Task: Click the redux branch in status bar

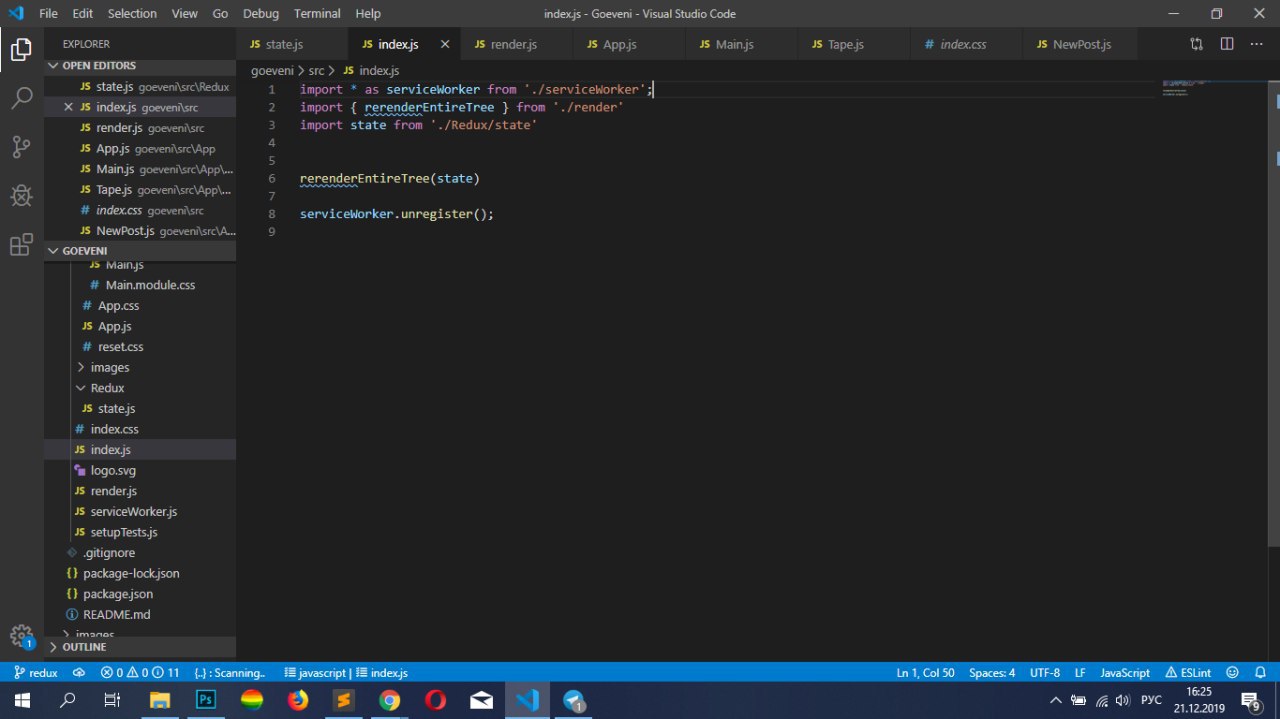Action: click(36, 673)
